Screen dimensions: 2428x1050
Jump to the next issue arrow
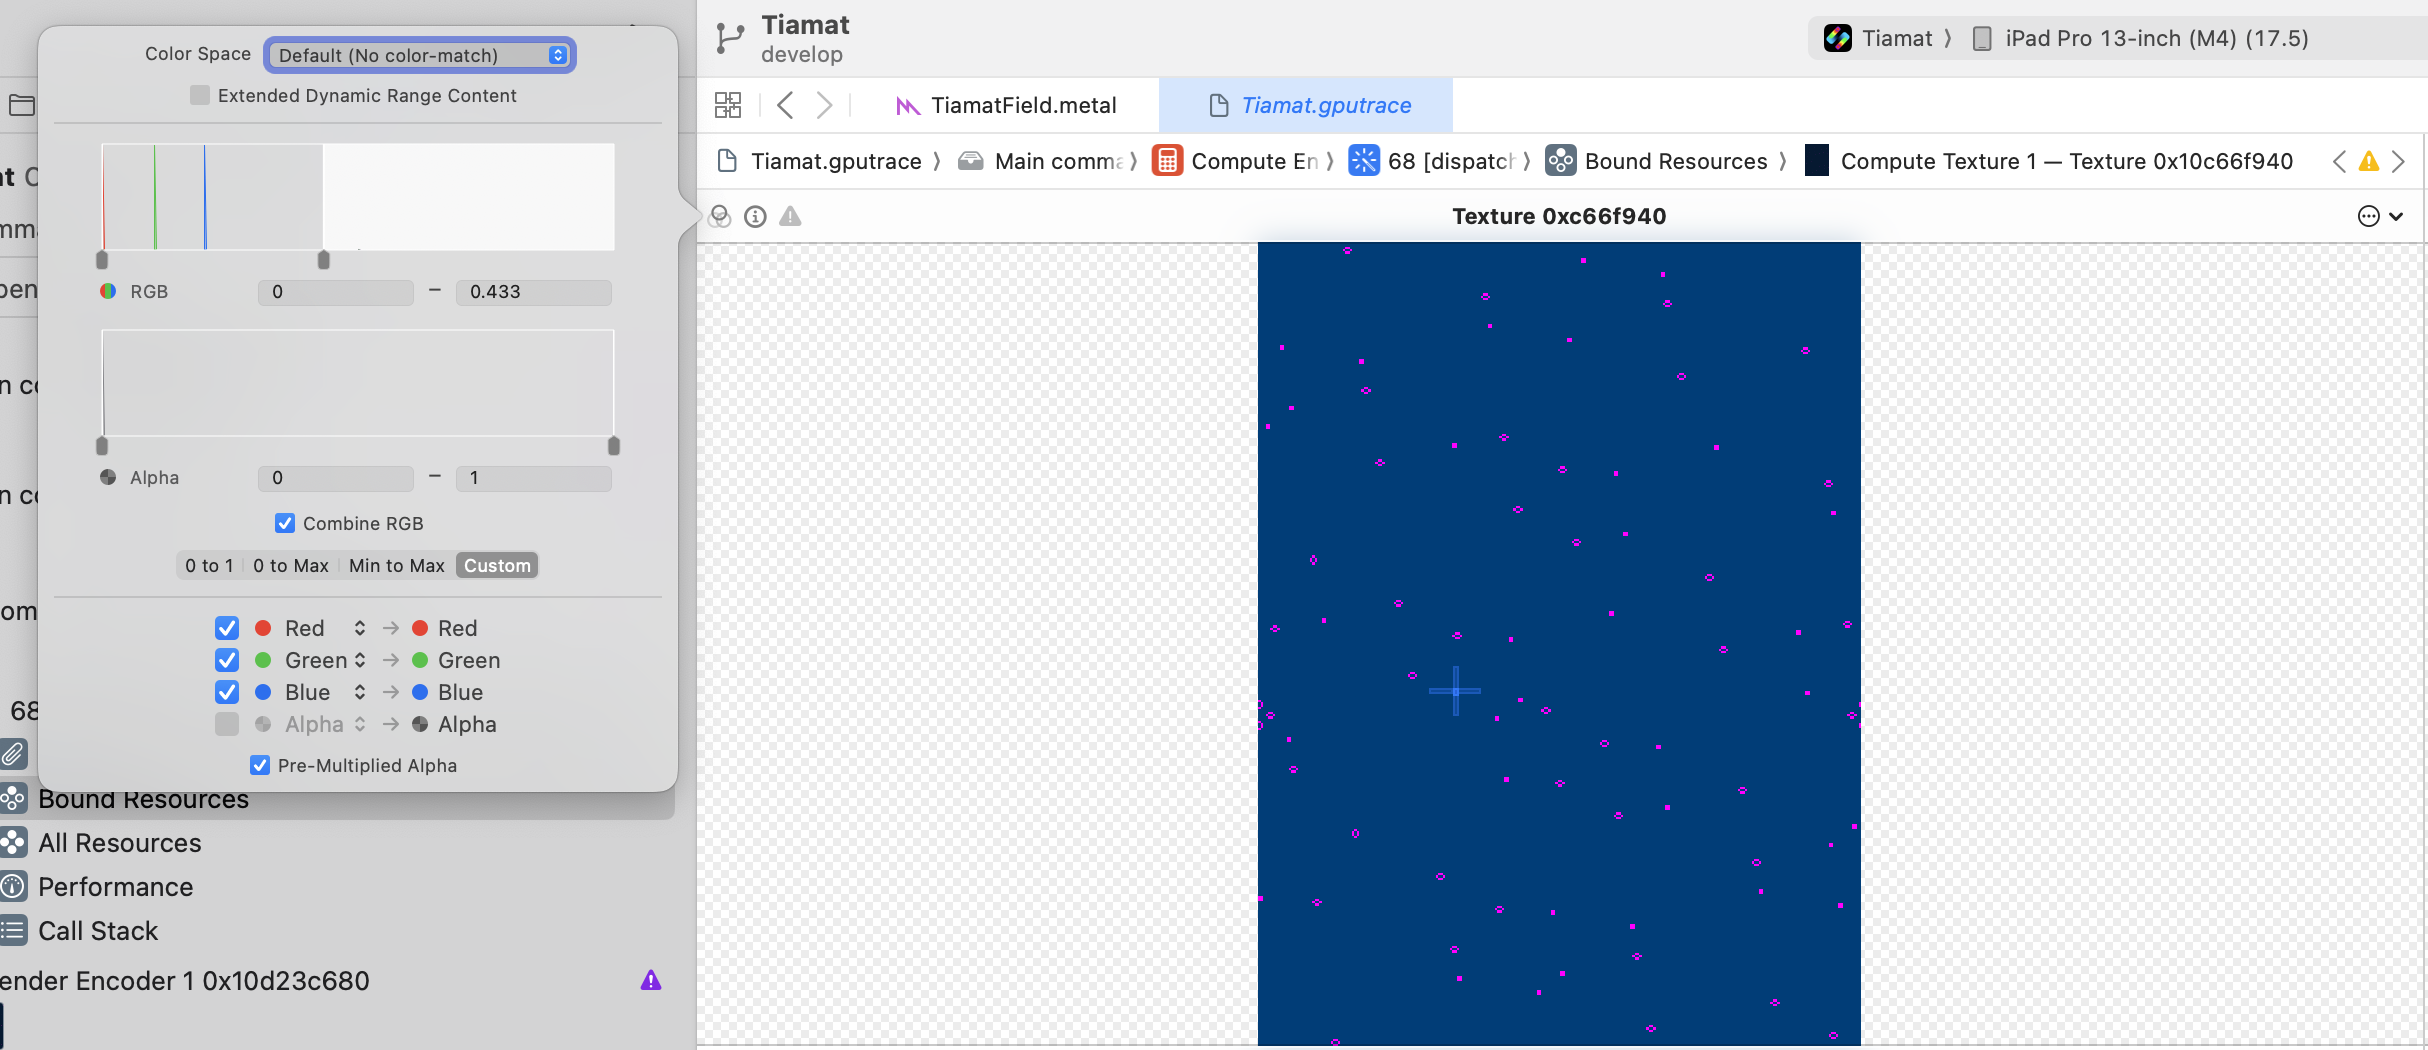pyautogui.click(x=2399, y=161)
